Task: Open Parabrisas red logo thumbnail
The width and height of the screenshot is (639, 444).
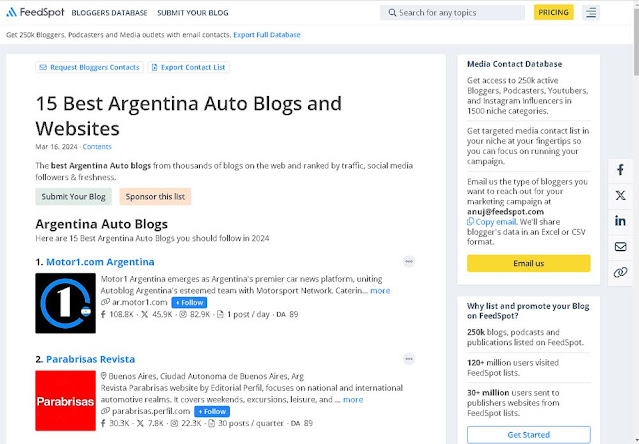Action: 65,400
